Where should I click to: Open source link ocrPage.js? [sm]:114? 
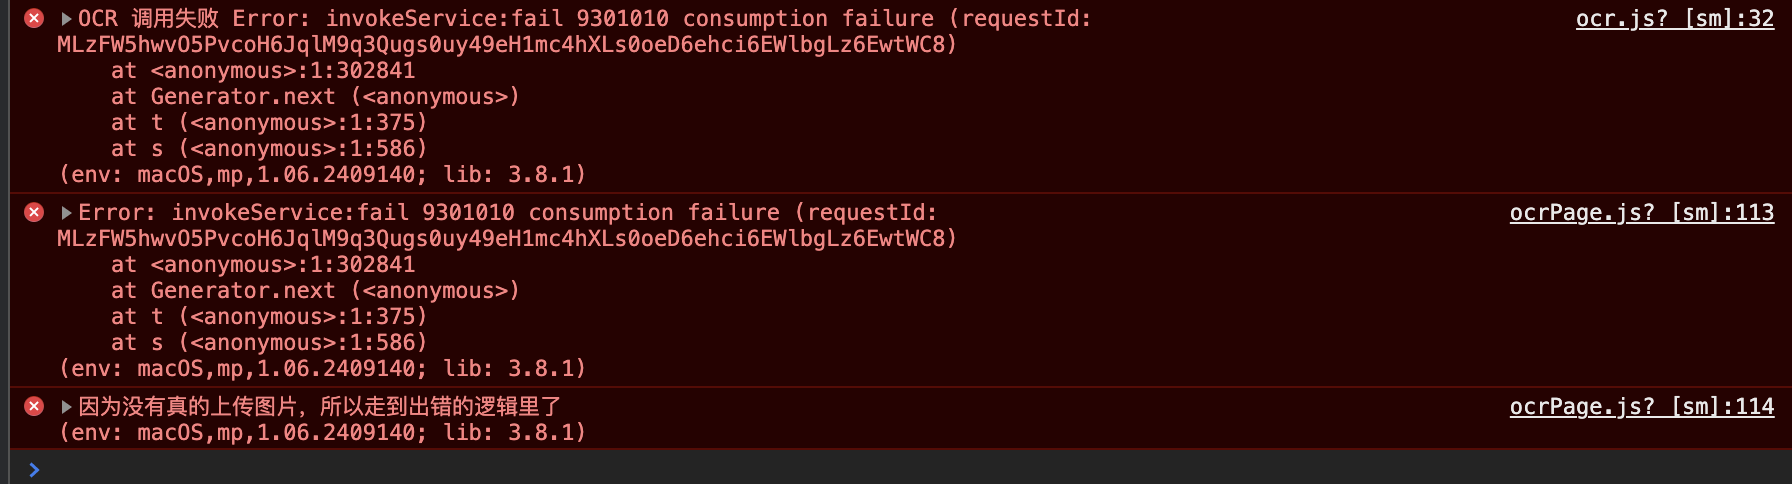[1642, 407]
